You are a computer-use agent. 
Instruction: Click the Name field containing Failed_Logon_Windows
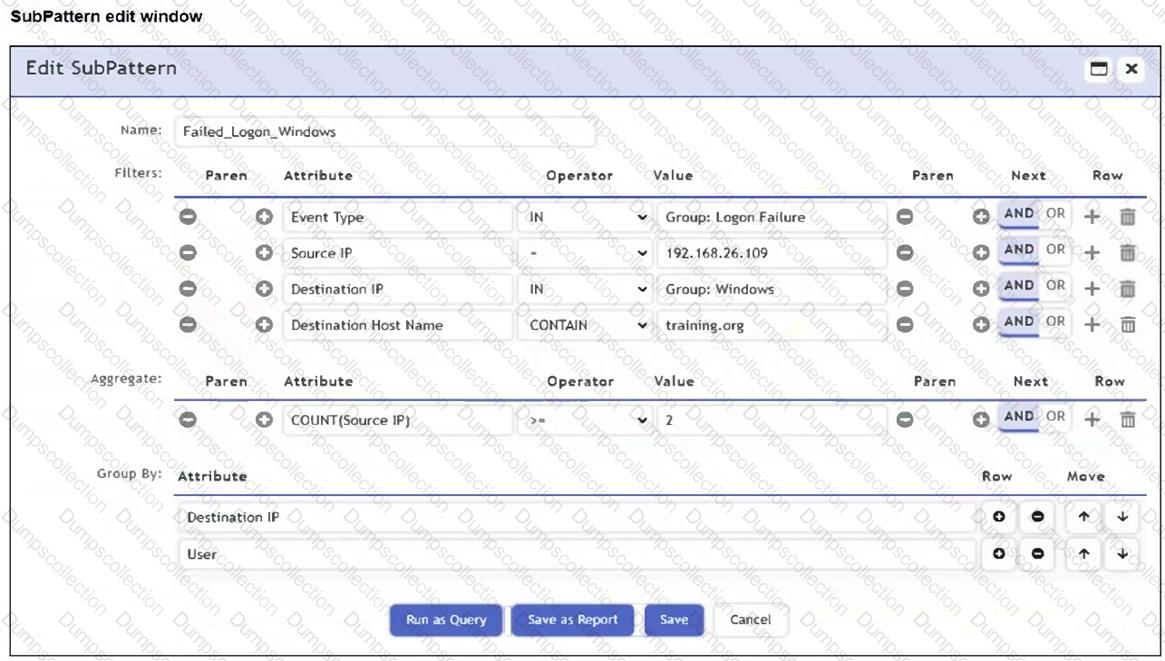pos(384,132)
